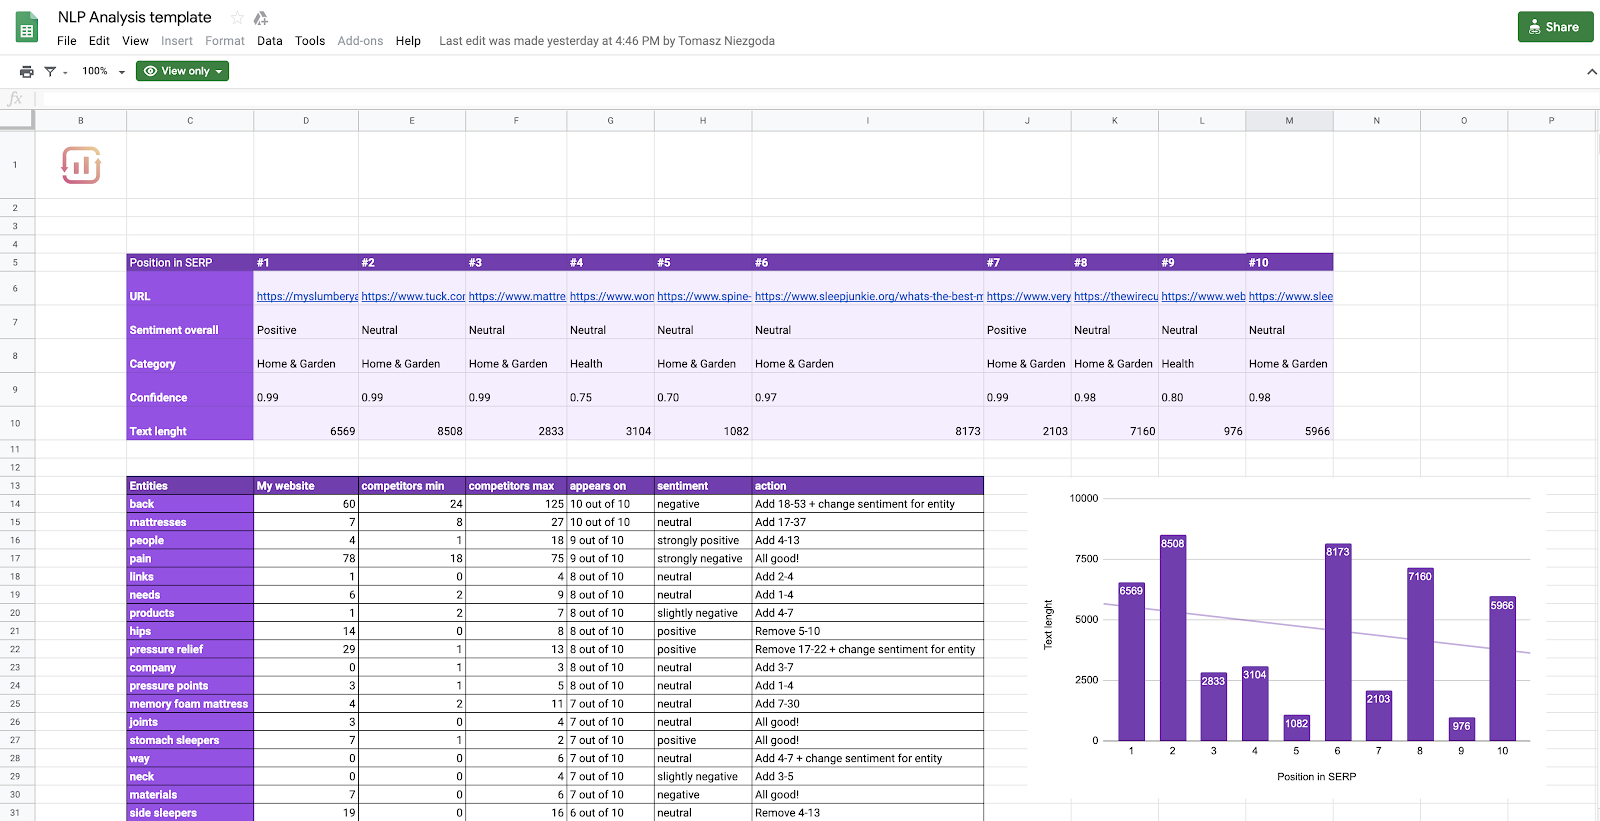Click the 'competitors max' column header

[x=516, y=486]
